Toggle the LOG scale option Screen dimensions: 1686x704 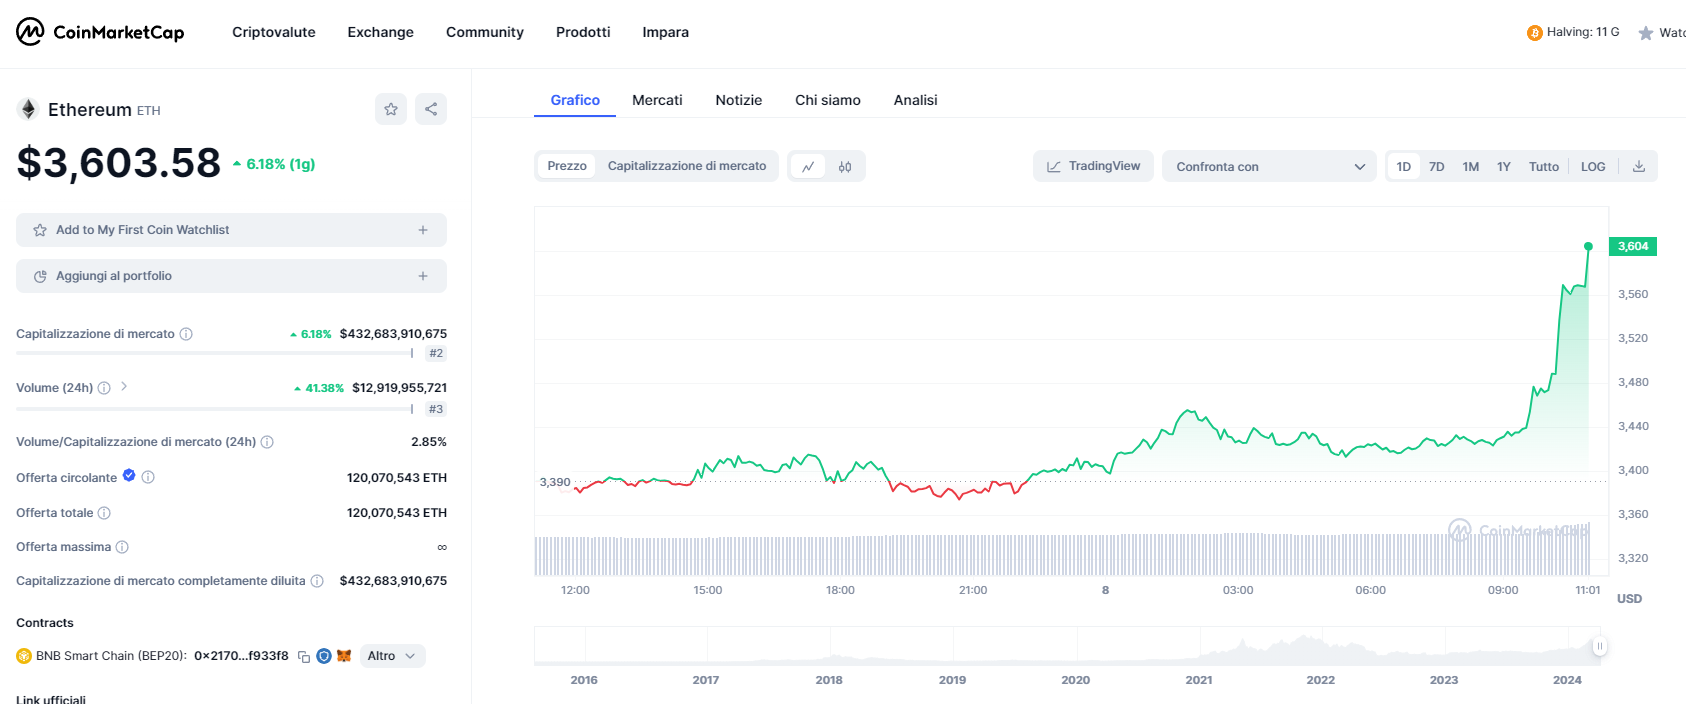[x=1593, y=167]
